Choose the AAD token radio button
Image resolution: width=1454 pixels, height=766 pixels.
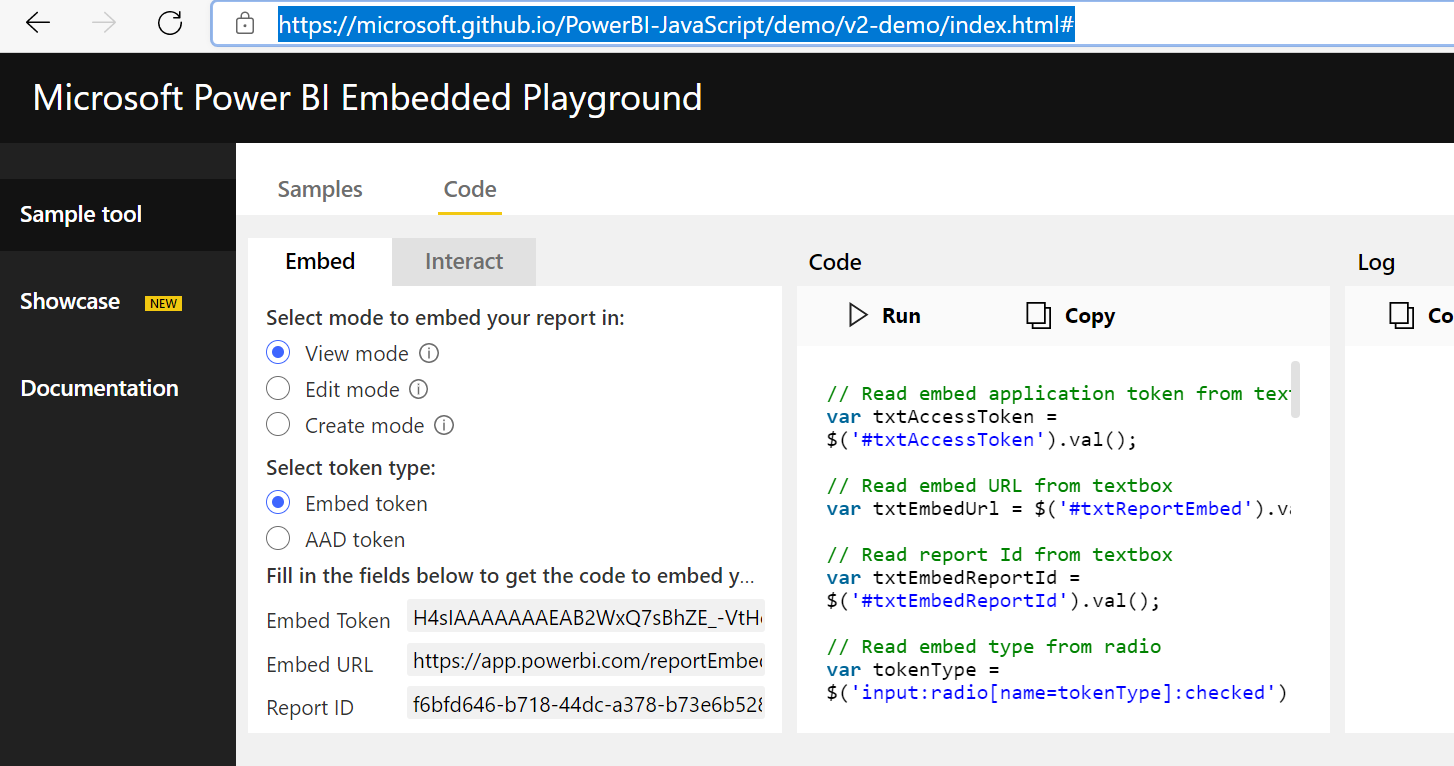click(278, 538)
